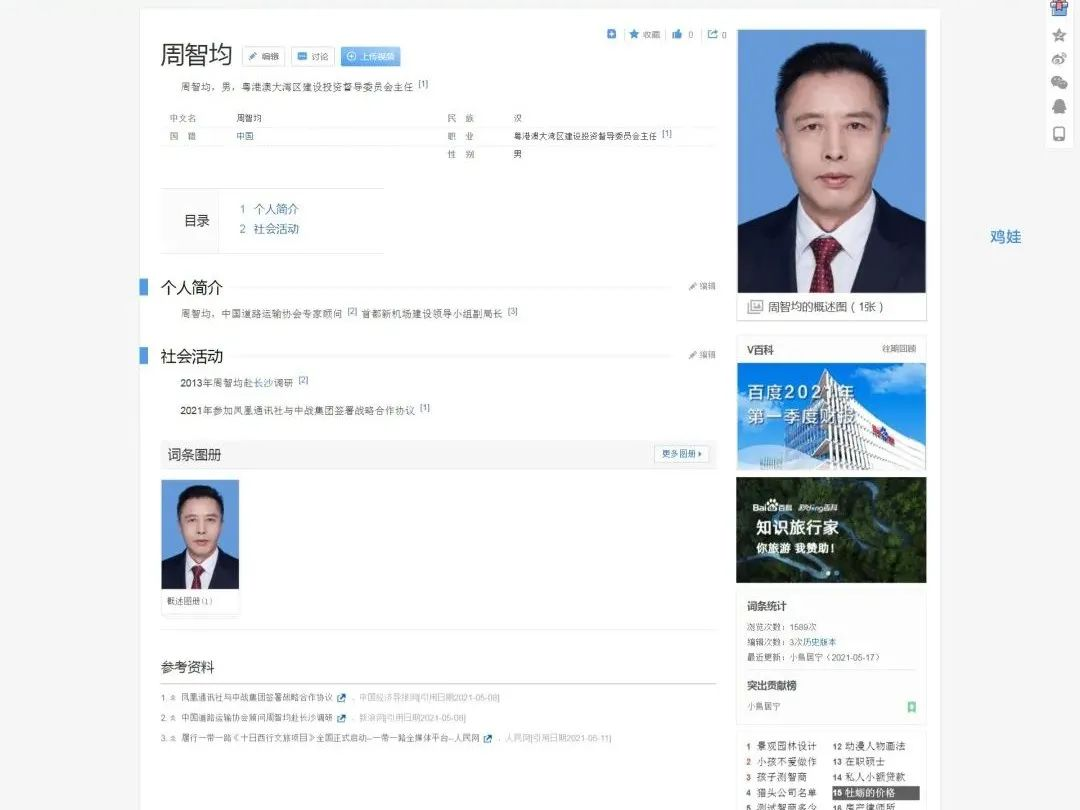Click the up-caret icon before reference 2
Screen dimensions: 1080x810
point(173,718)
